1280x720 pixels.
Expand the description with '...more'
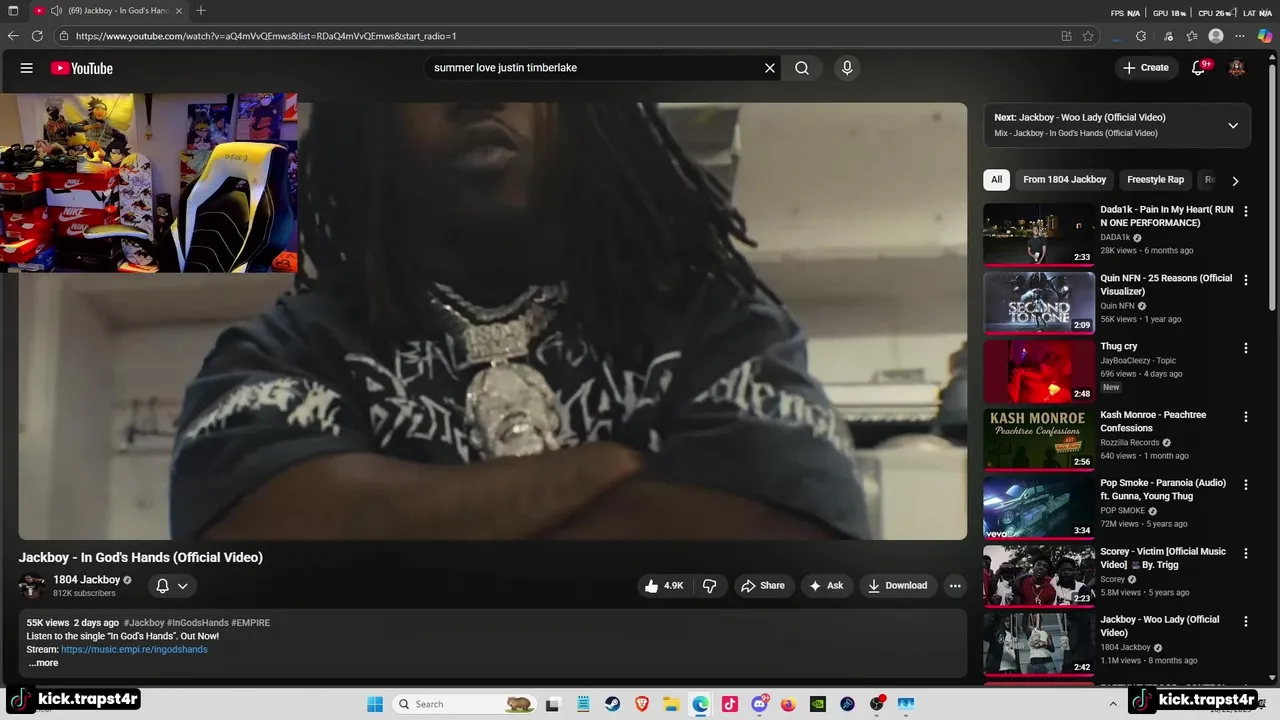pos(43,663)
